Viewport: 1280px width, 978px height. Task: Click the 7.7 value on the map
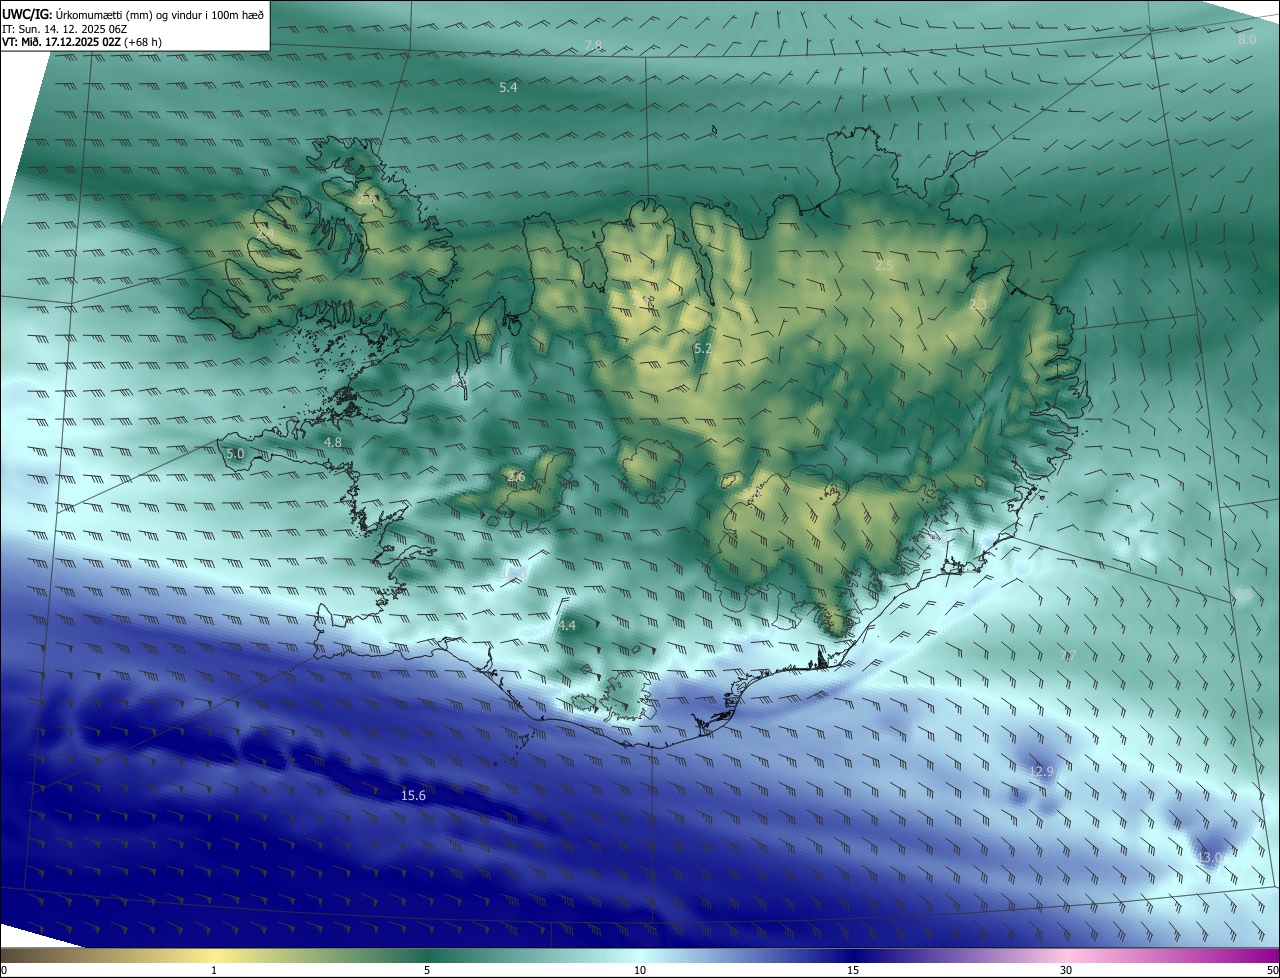[x=1066, y=656]
